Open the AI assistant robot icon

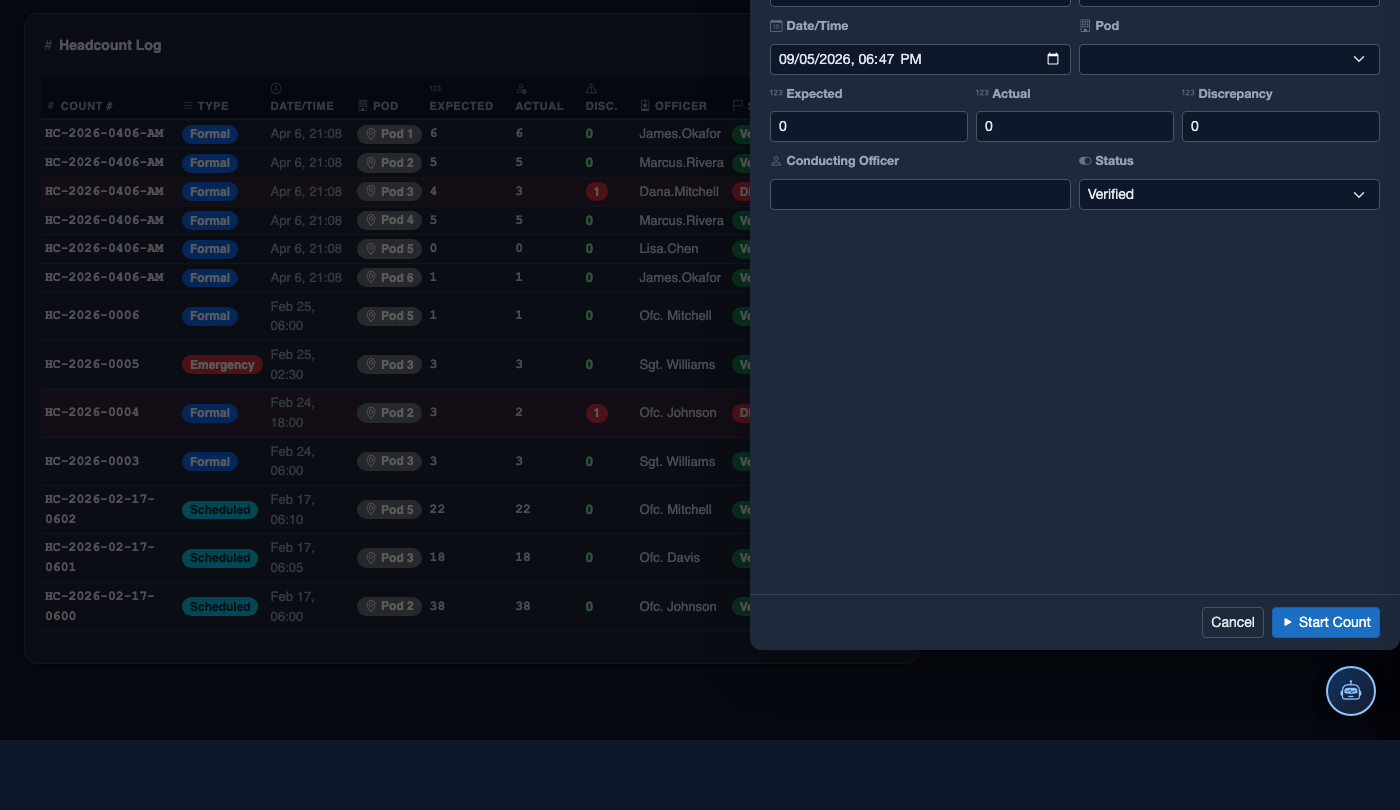(1350, 691)
